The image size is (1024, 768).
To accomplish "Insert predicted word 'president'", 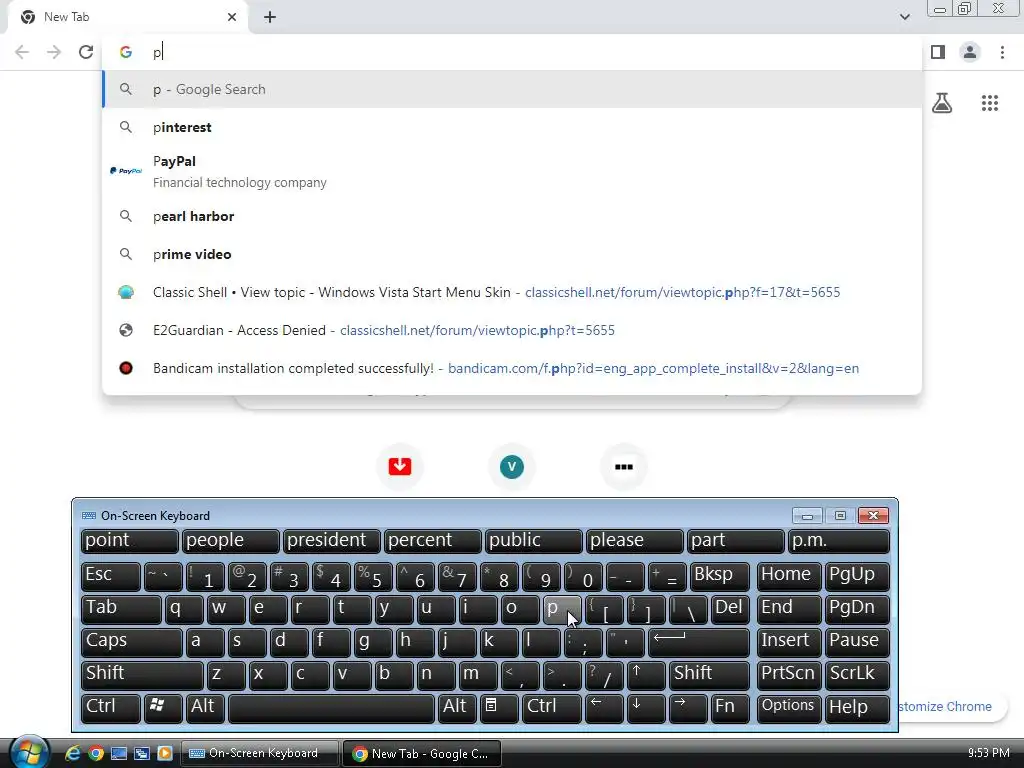I will [332, 541].
